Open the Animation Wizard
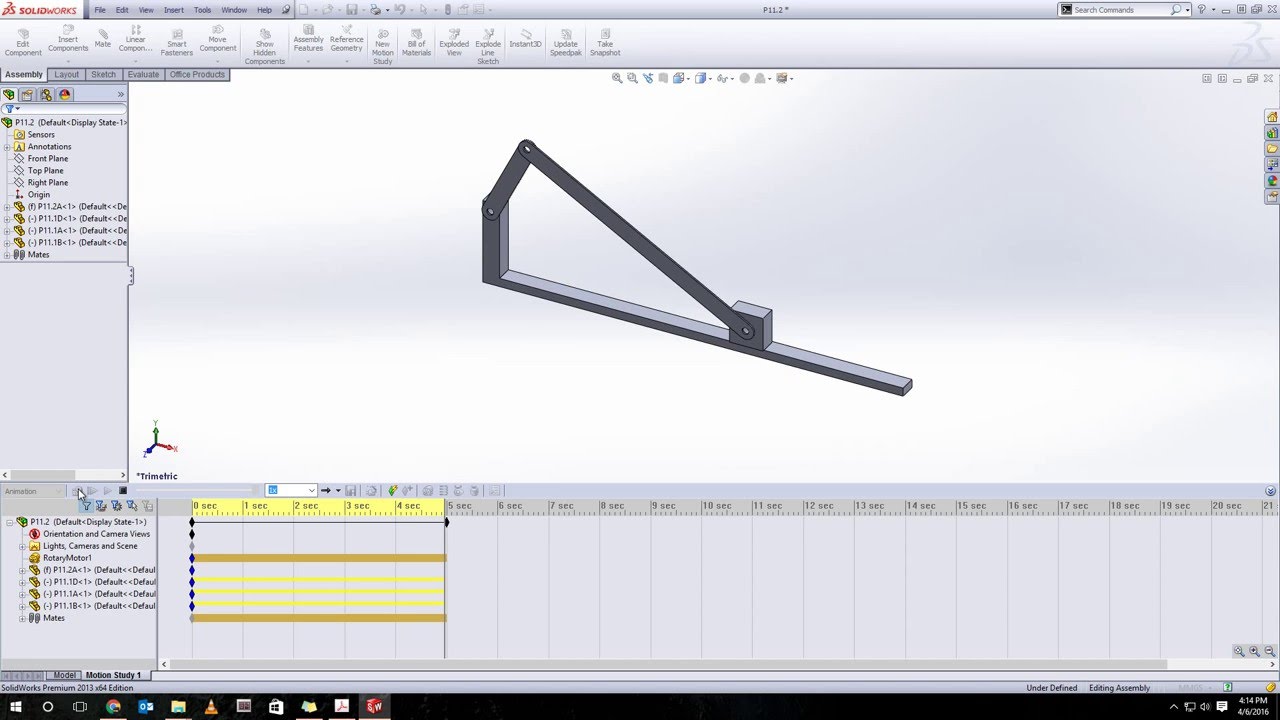This screenshot has height=720, width=1280. pos(371,491)
